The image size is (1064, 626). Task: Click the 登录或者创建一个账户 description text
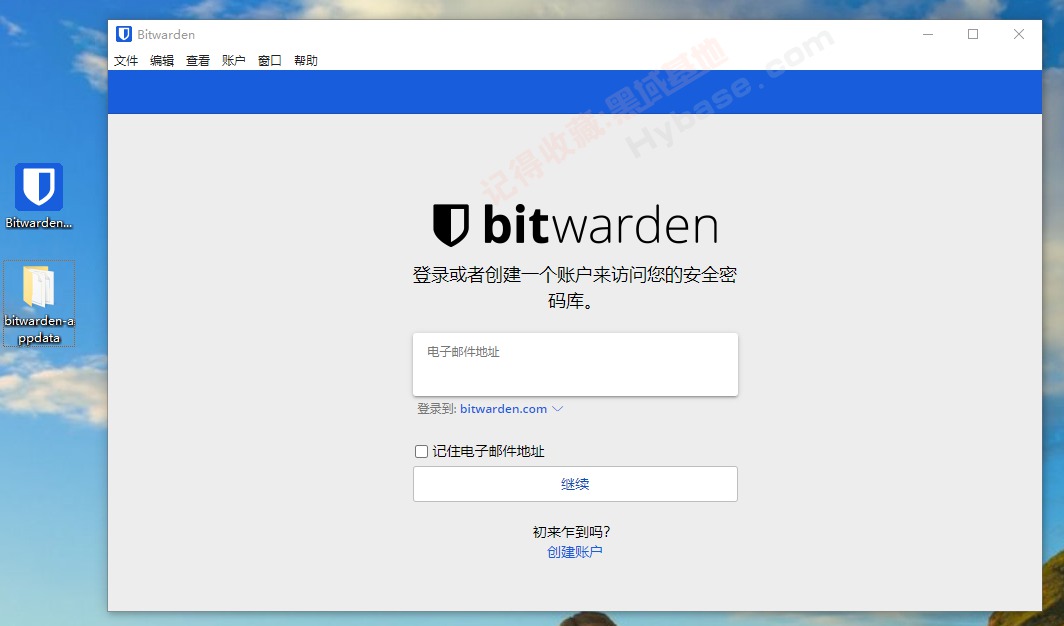click(x=575, y=287)
